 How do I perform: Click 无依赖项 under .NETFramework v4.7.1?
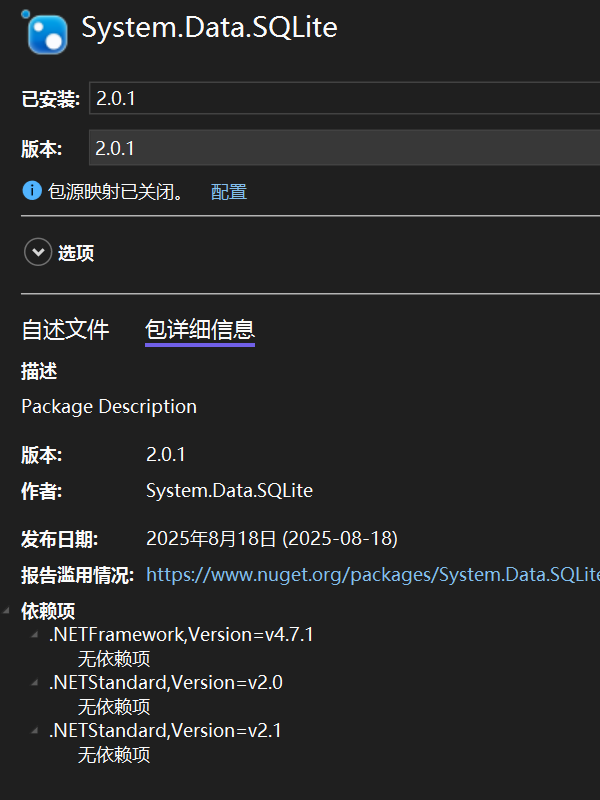pyautogui.click(x=114, y=659)
